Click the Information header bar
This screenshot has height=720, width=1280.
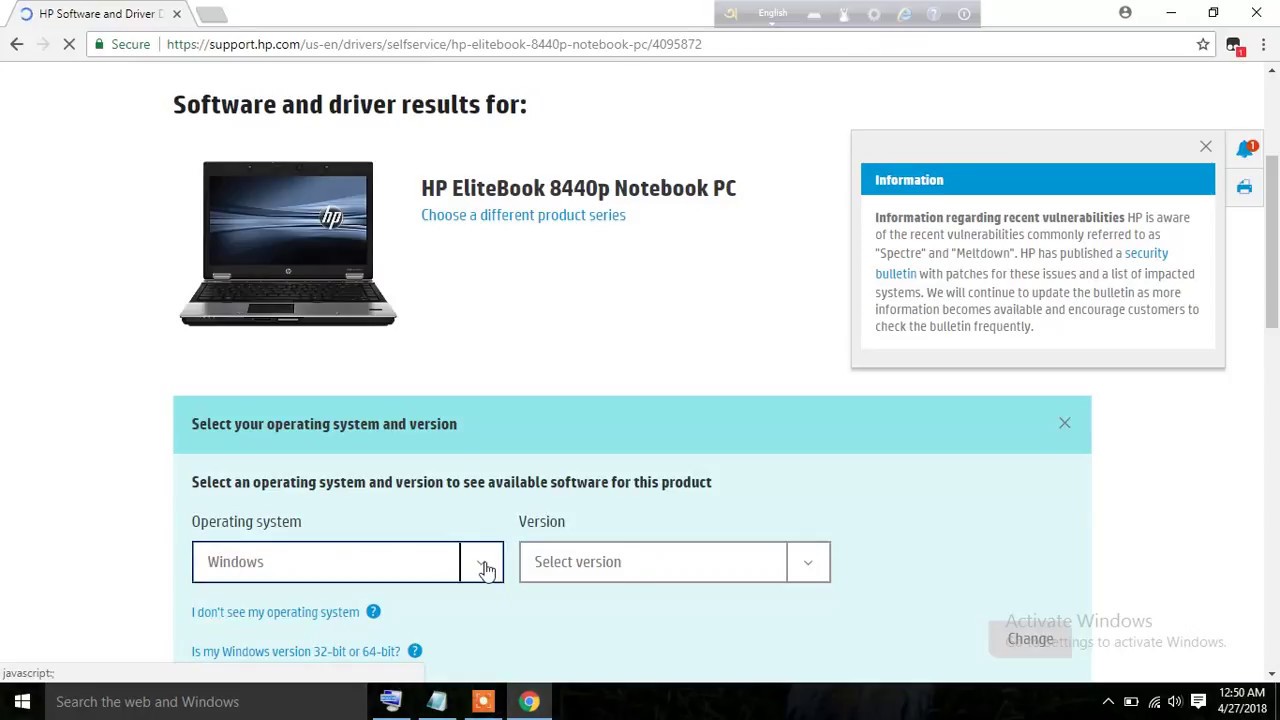click(1038, 180)
